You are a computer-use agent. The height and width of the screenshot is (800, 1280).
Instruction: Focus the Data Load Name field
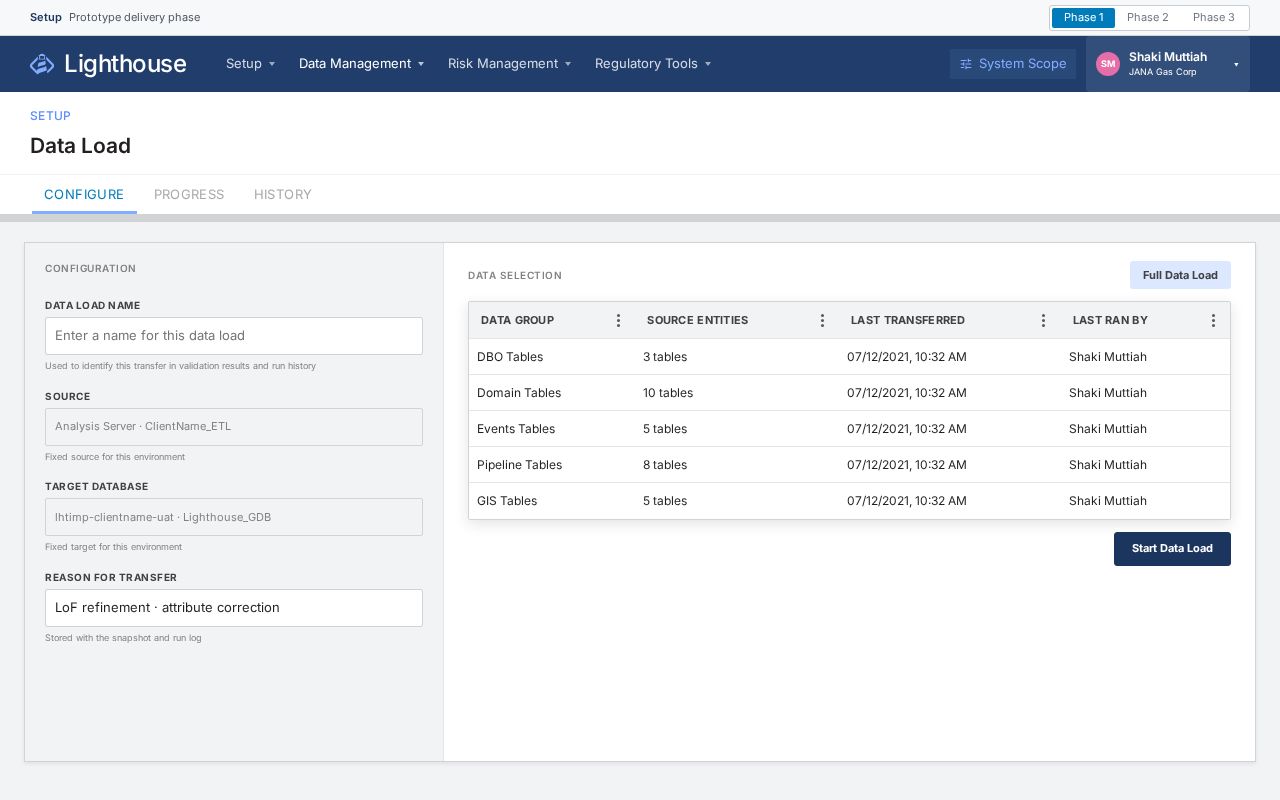coord(234,336)
